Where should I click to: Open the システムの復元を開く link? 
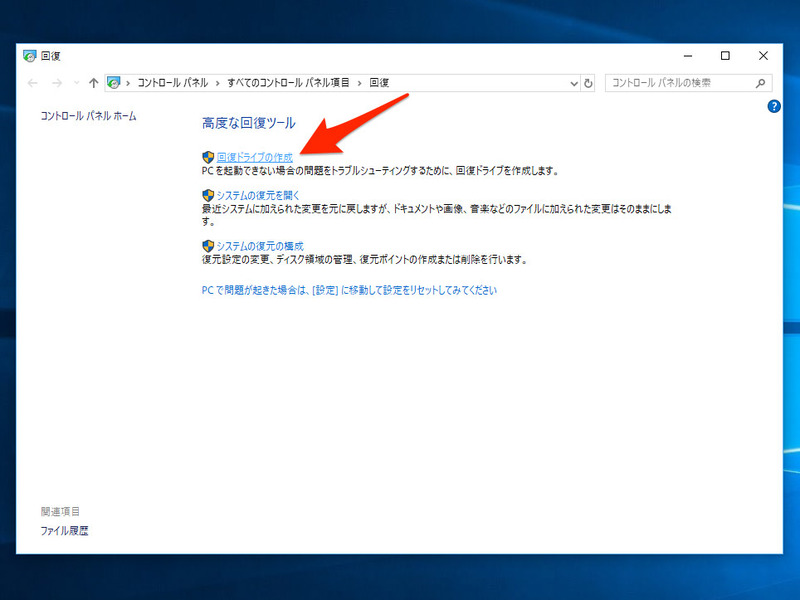click(258, 195)
